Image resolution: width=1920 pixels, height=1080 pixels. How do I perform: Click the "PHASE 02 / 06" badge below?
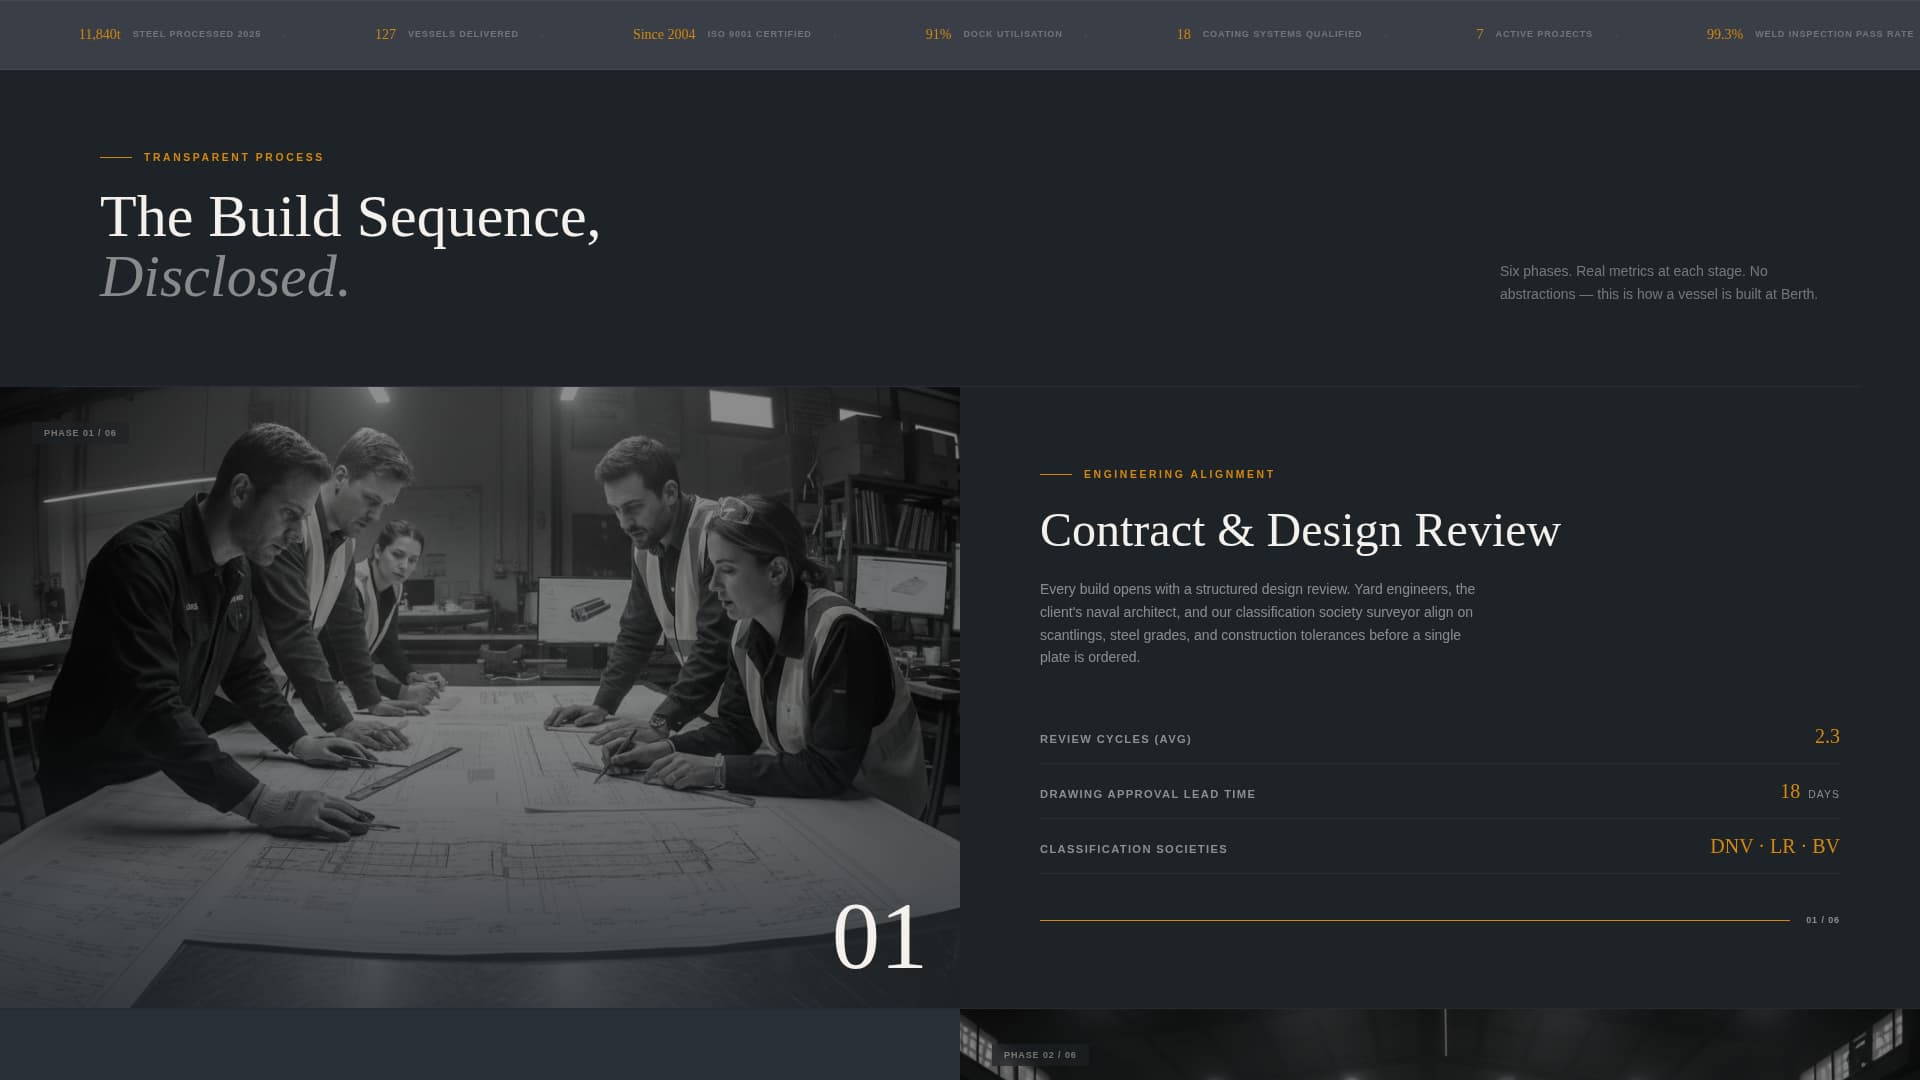point(1039,1054)
